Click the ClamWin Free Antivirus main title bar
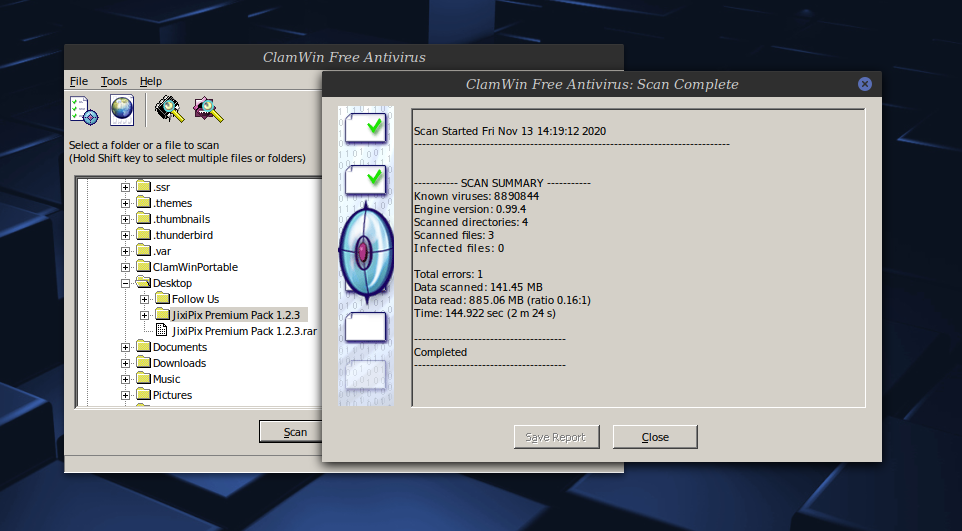The height and width of the screenshot is (531, 962). pyautogui.click(x=344, y=57)
